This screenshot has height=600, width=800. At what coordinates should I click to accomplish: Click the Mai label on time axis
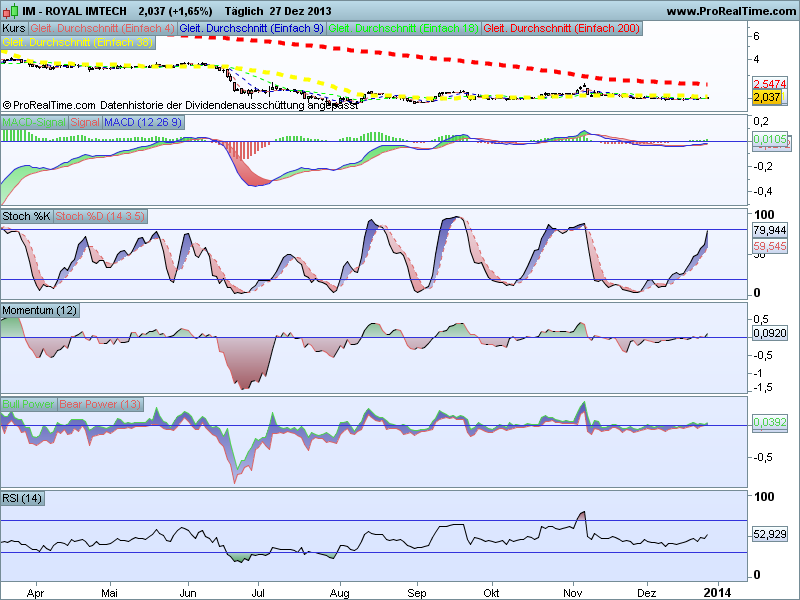click(109, 593)
